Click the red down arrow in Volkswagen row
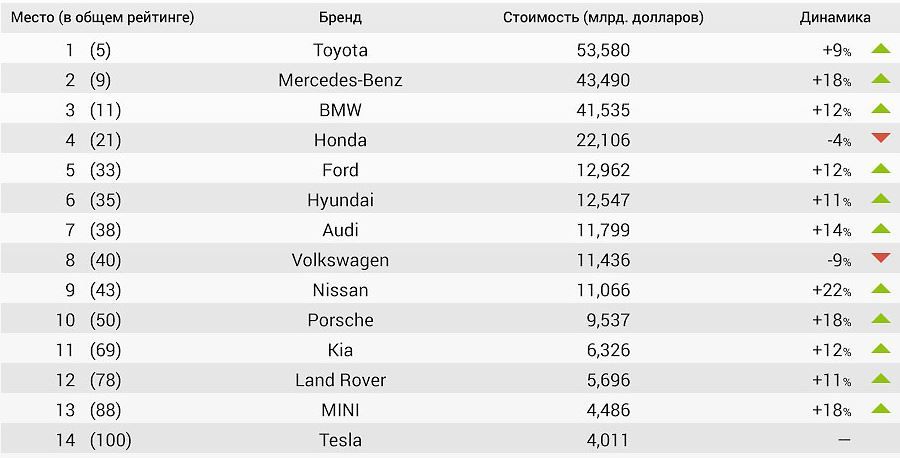 [880, 258]
